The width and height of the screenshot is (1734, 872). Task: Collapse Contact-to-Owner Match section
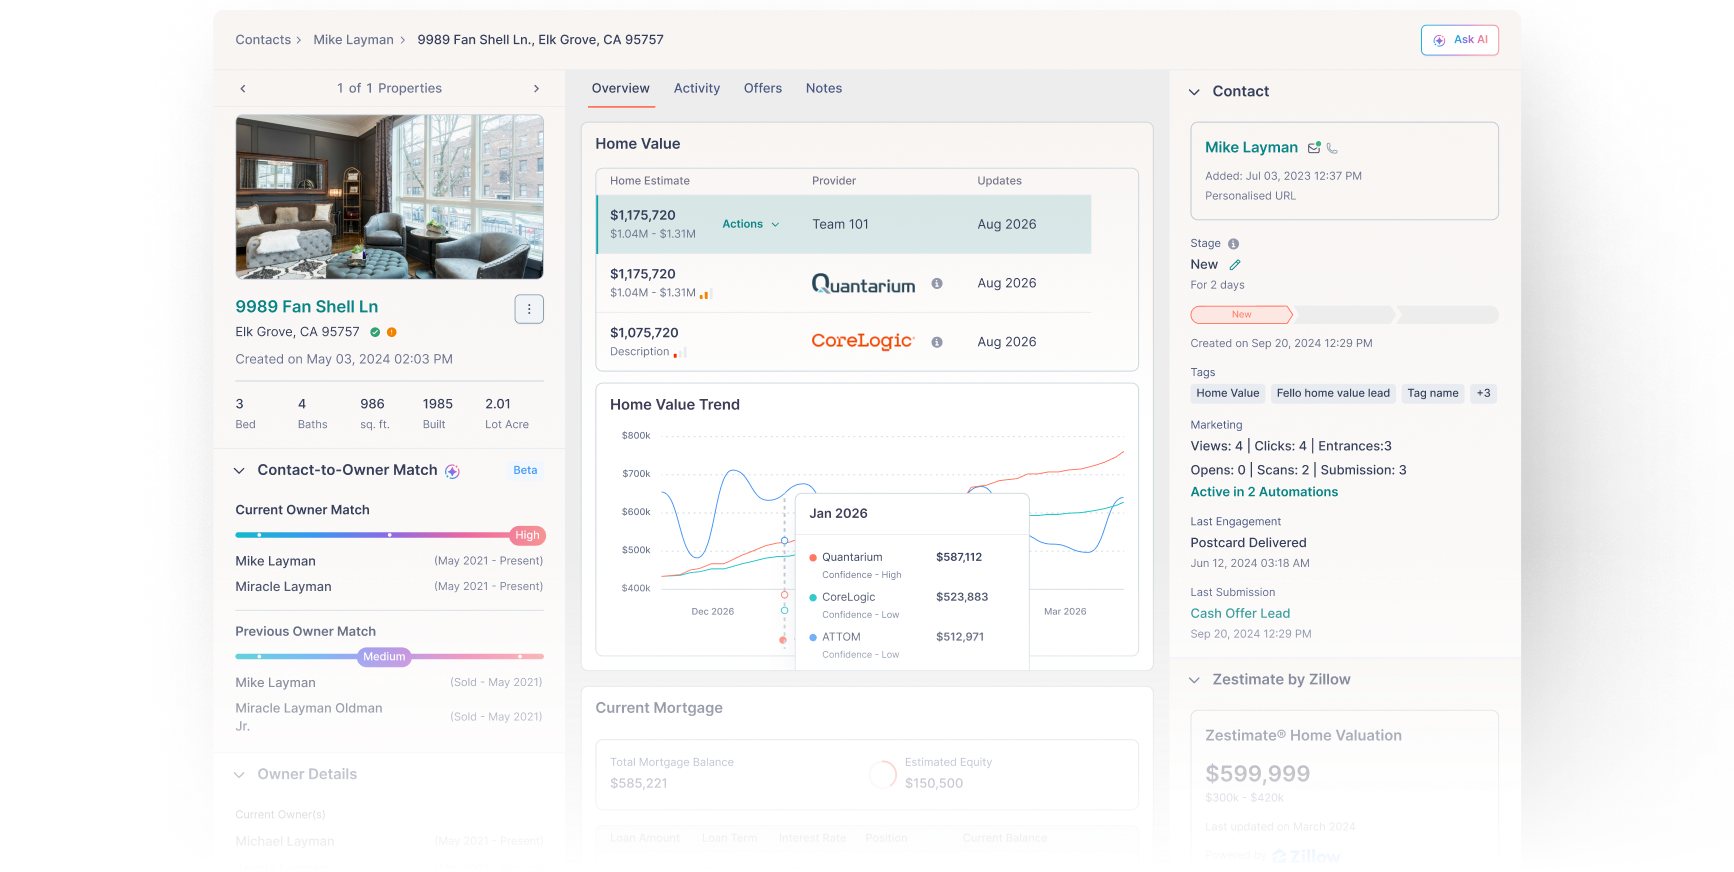(x=239, y=471)
